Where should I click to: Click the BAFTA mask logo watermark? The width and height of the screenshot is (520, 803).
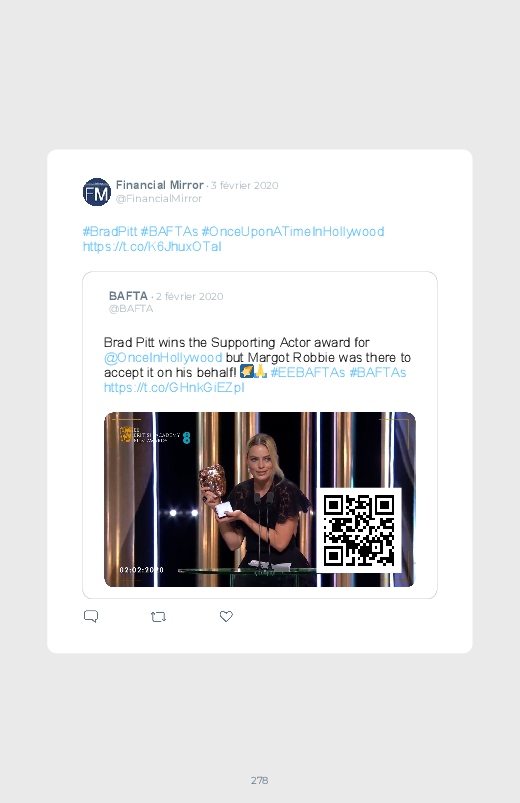(x=126, y=434)
